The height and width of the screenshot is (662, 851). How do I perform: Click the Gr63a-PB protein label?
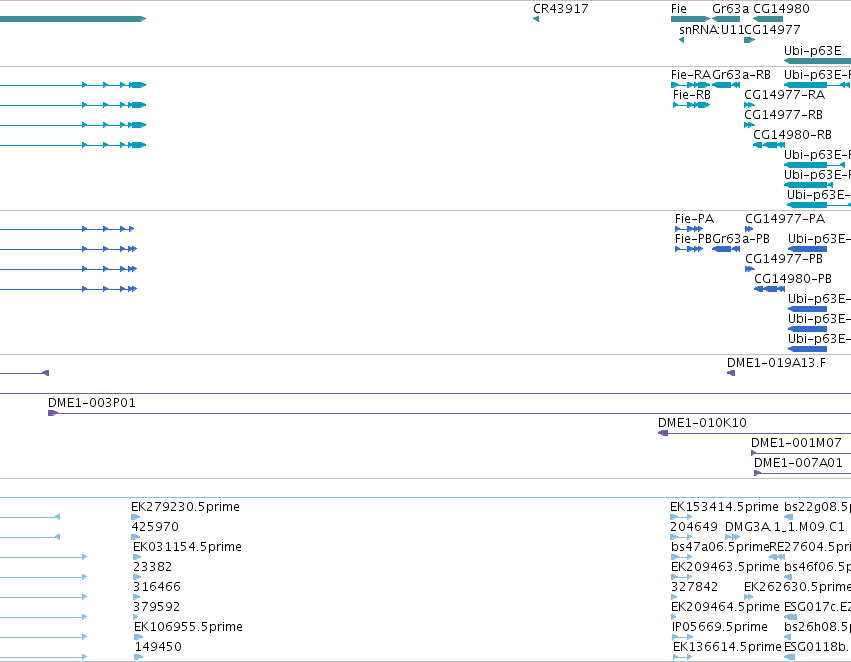(x=741, y=239)
